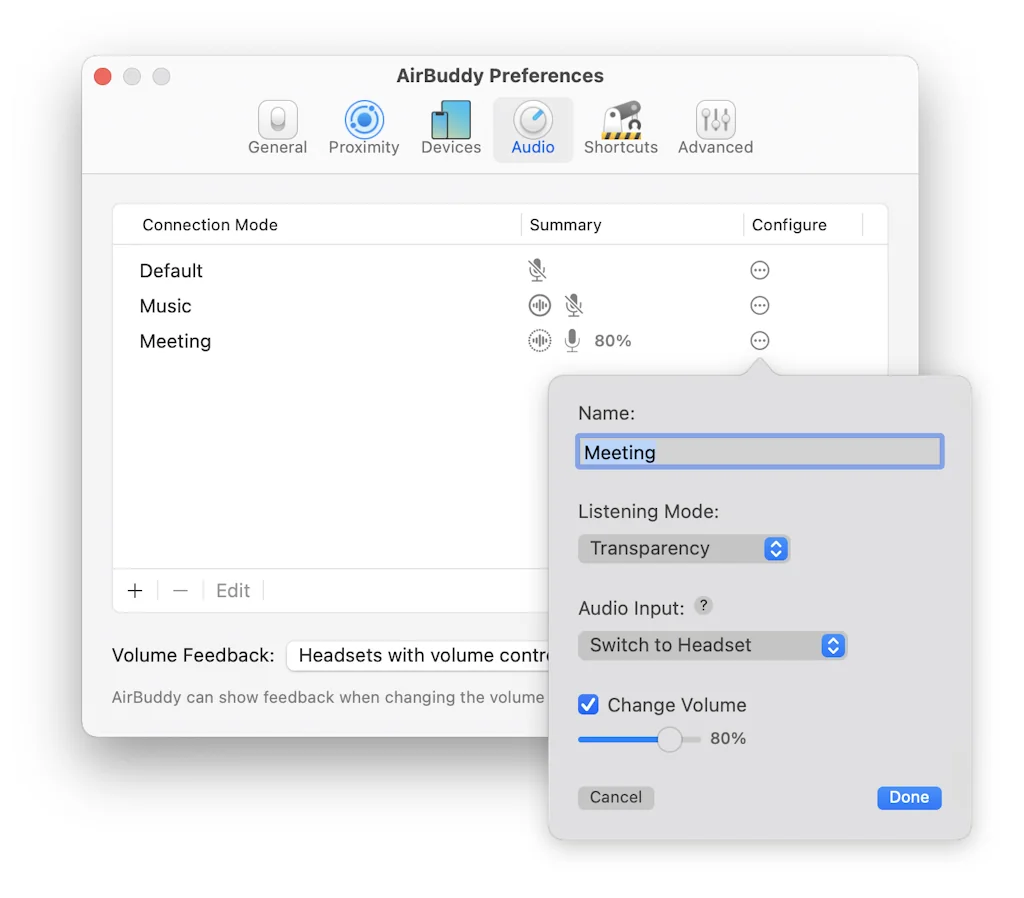Cancel the Meeting configuration popover
This screenshot has height=898, width=1024.
(616, 797)
